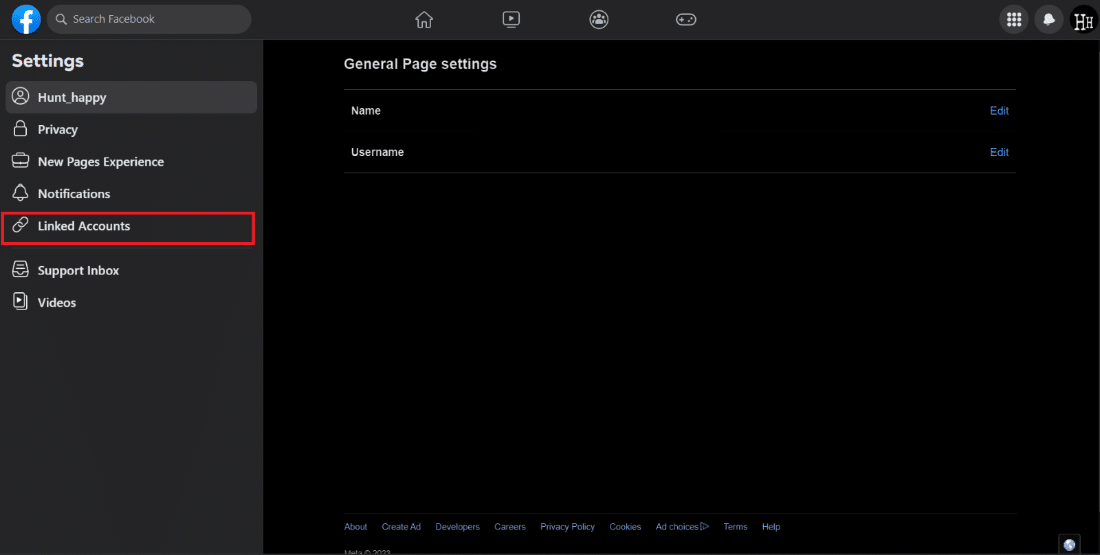Open the notifications bell
The width and height of the screenshot is (1100, 555).
[x=1049, y=20]
